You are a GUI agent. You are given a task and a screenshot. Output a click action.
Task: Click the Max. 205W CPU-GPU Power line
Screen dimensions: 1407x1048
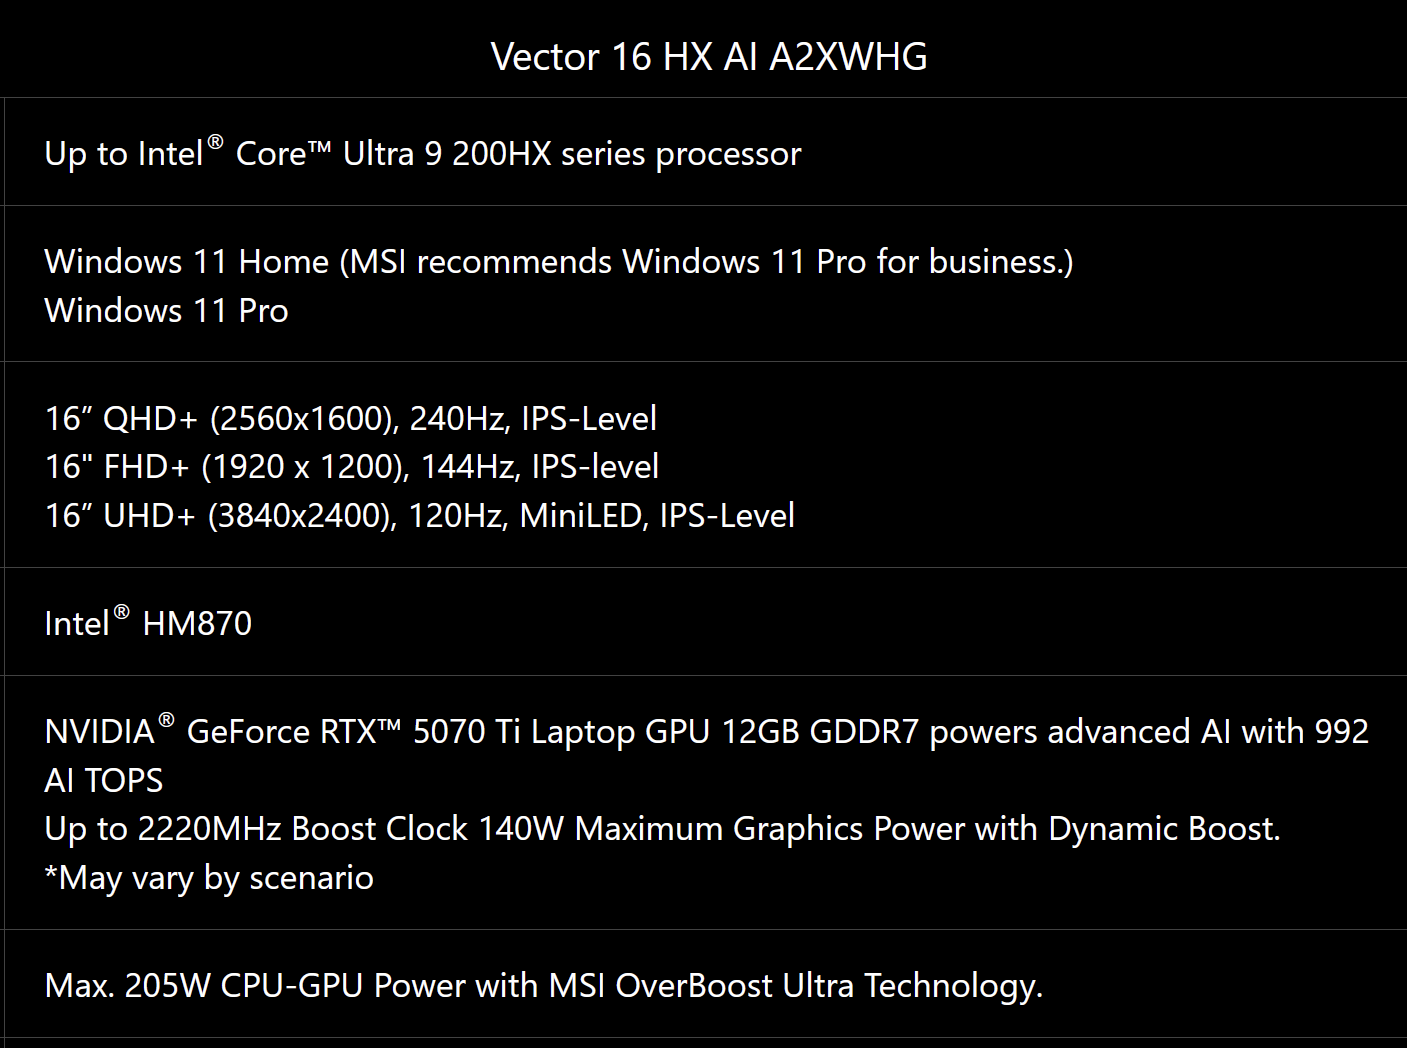544,986
